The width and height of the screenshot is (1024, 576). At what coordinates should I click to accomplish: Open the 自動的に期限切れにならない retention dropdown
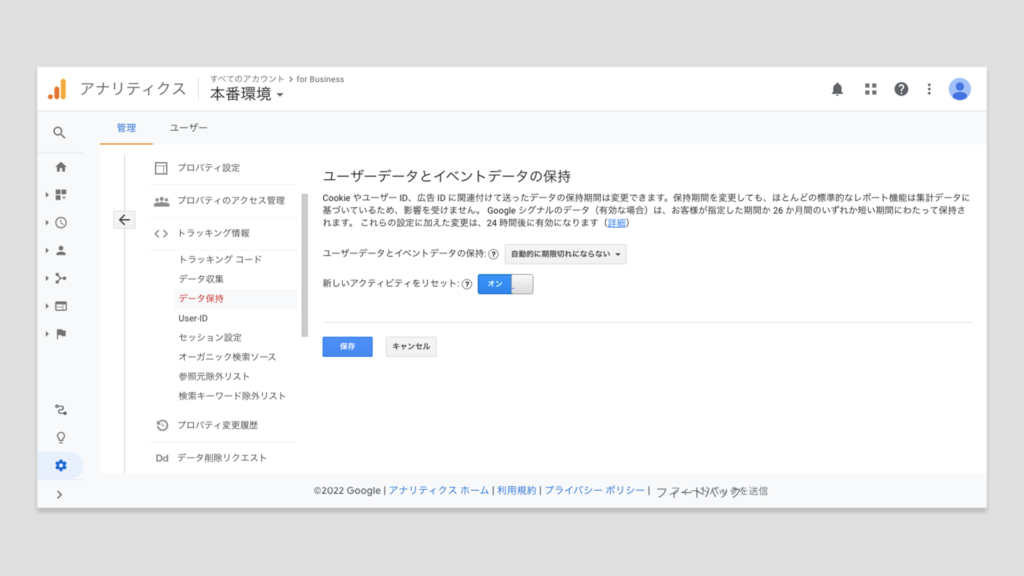coord(566,254)
